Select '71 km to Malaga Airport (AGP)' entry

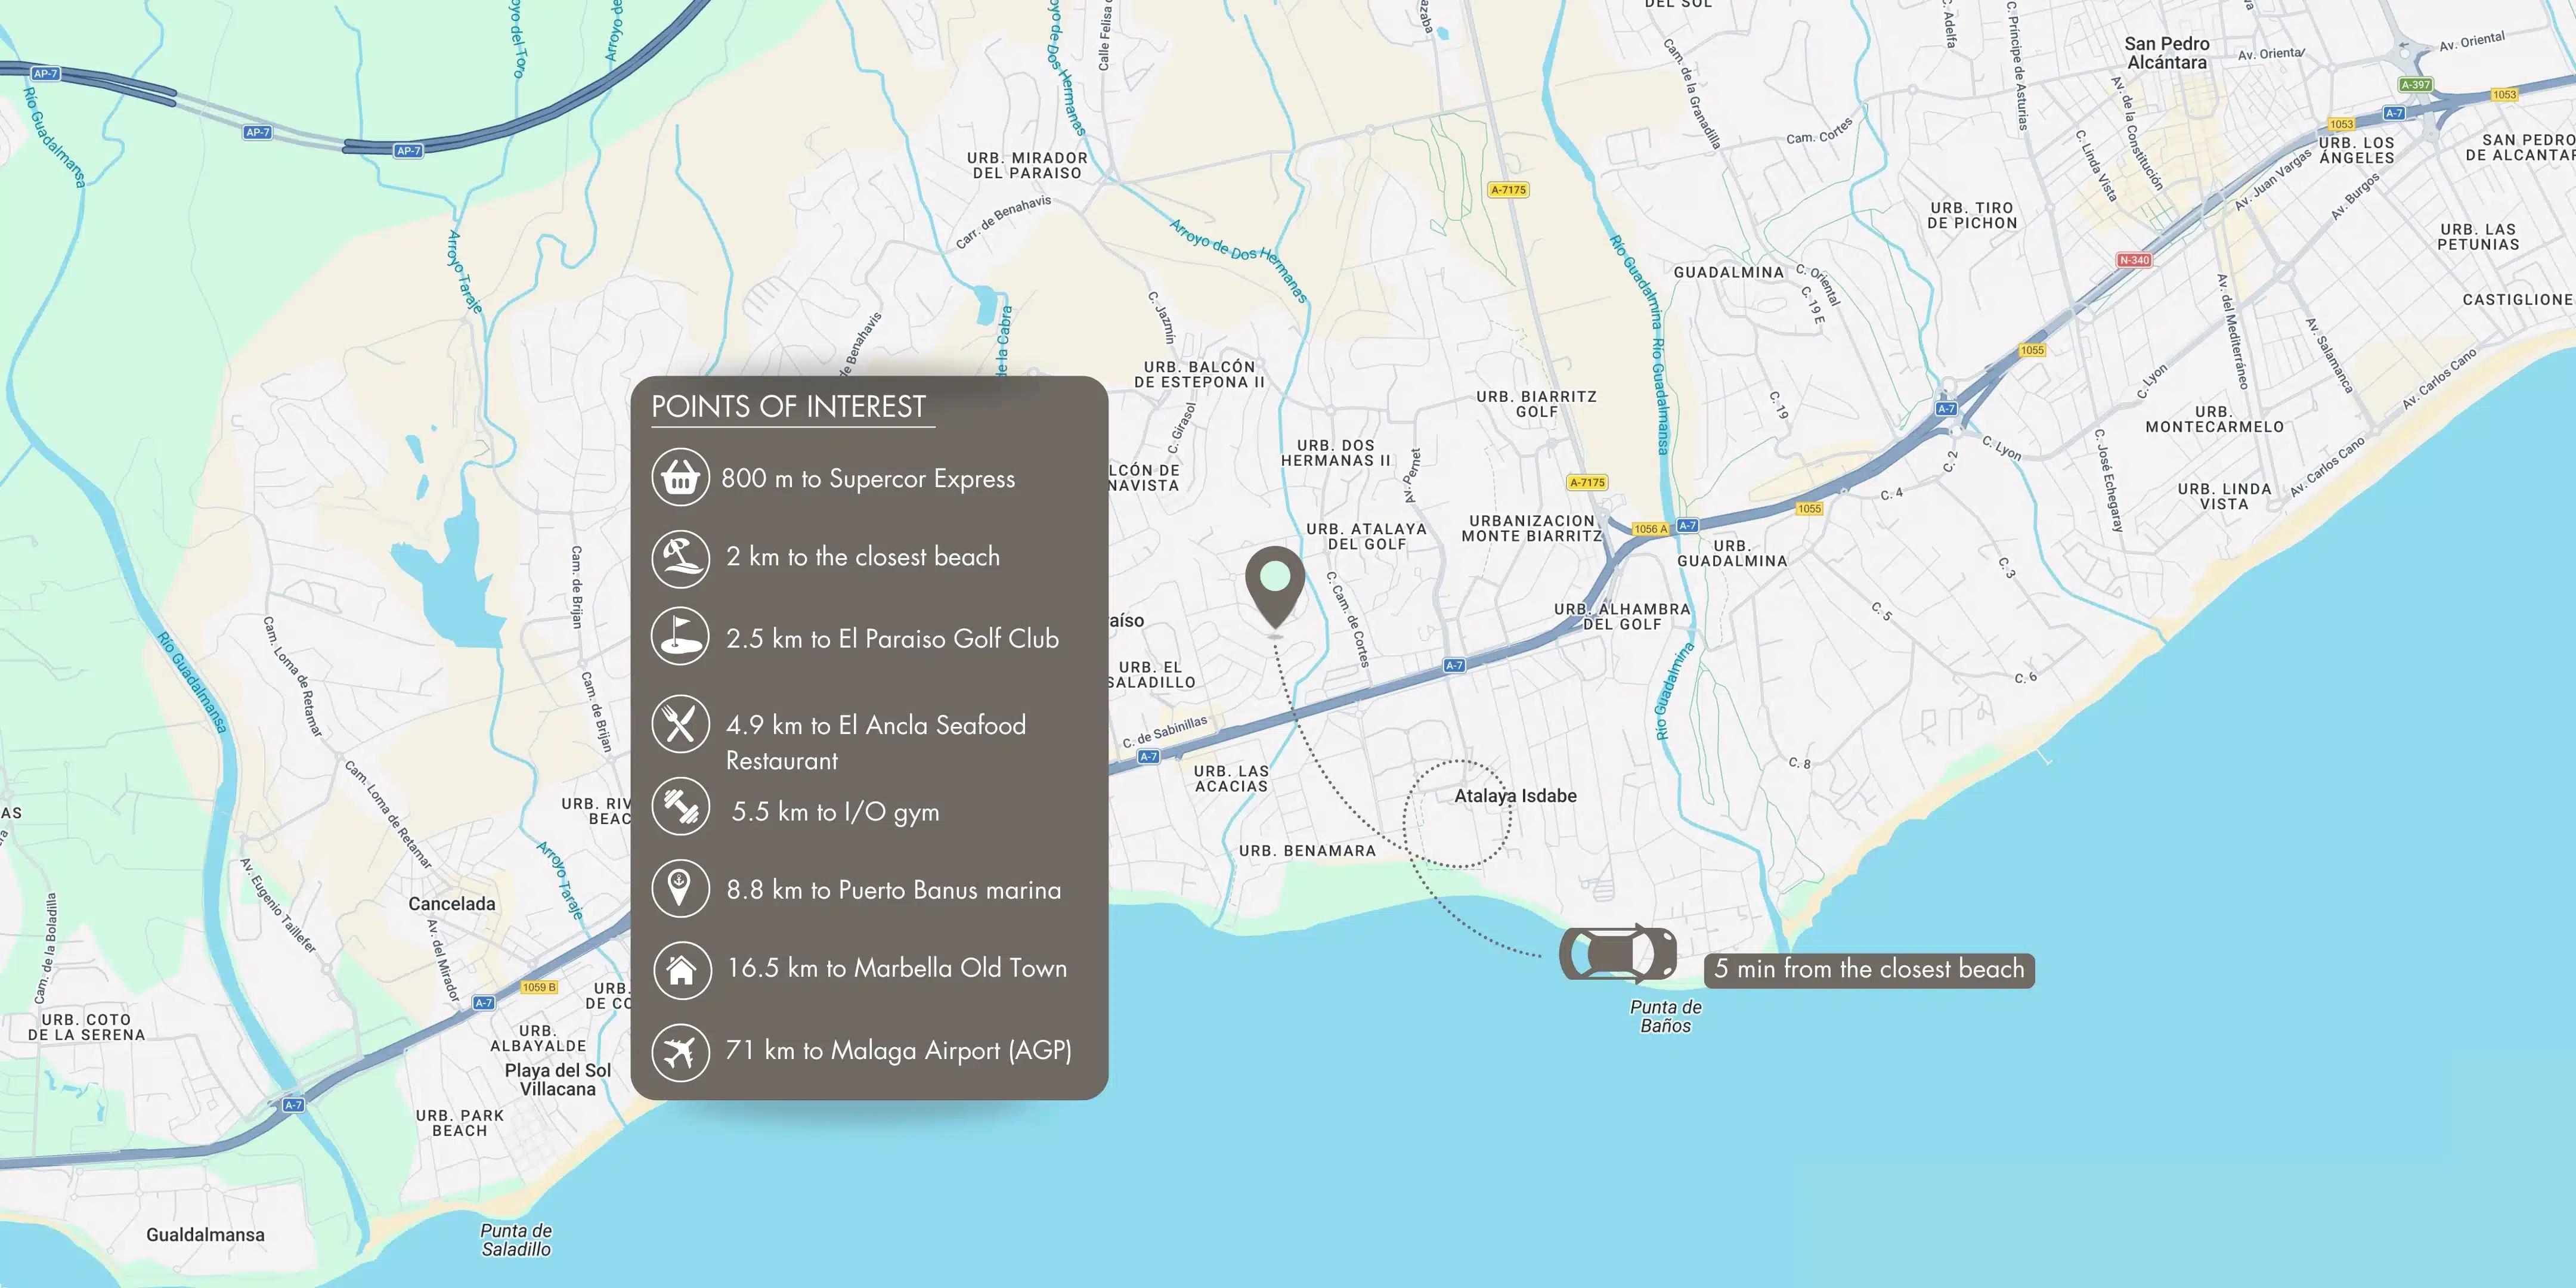pyautogui.click(x=898, y=1051)
